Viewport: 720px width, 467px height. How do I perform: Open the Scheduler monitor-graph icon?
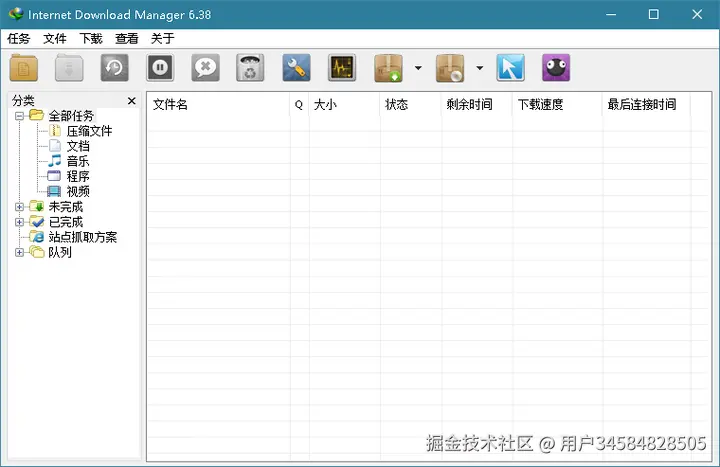click(342, 68)
